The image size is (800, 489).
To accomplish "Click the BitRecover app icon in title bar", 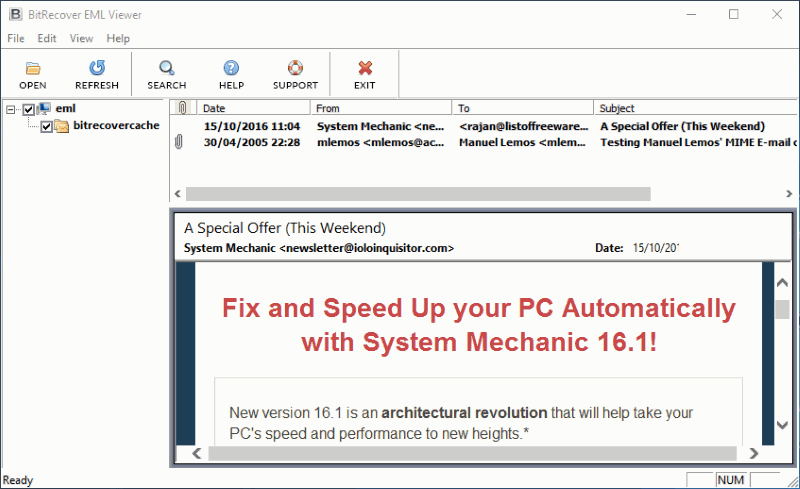I will pyautogui.click(x=15, y=14).
